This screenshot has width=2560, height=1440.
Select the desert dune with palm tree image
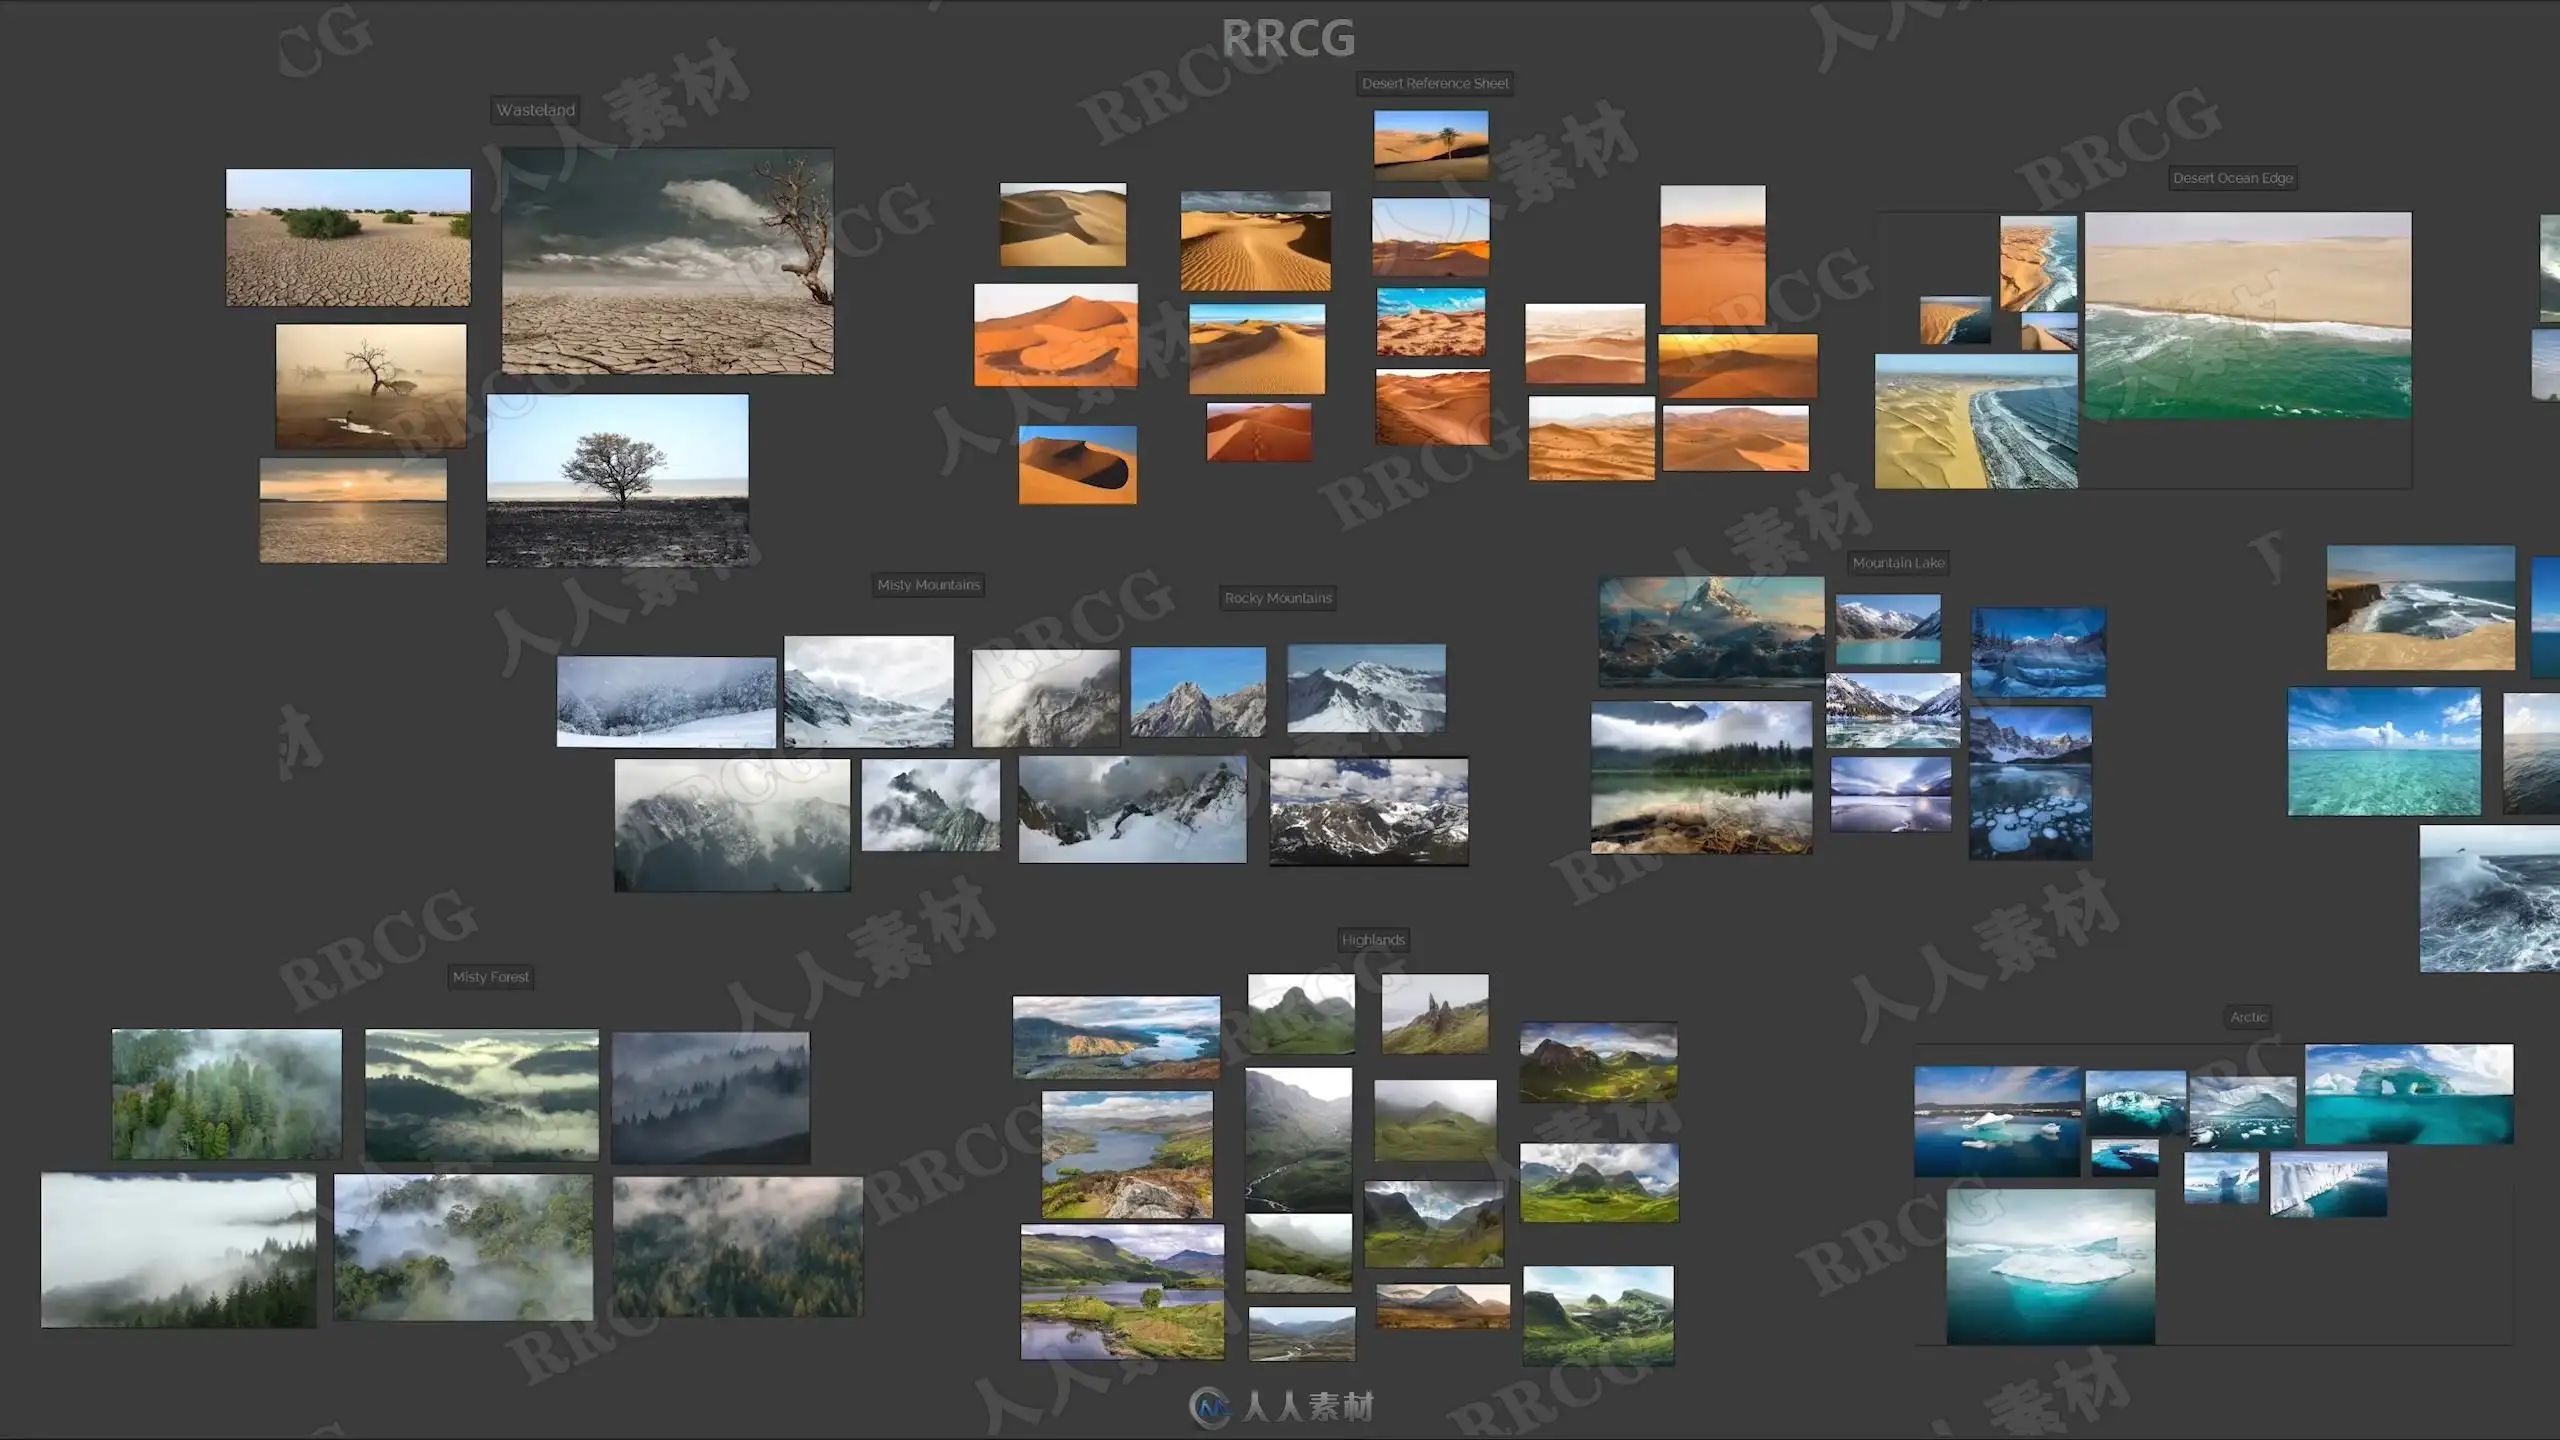coord(1431,145)
